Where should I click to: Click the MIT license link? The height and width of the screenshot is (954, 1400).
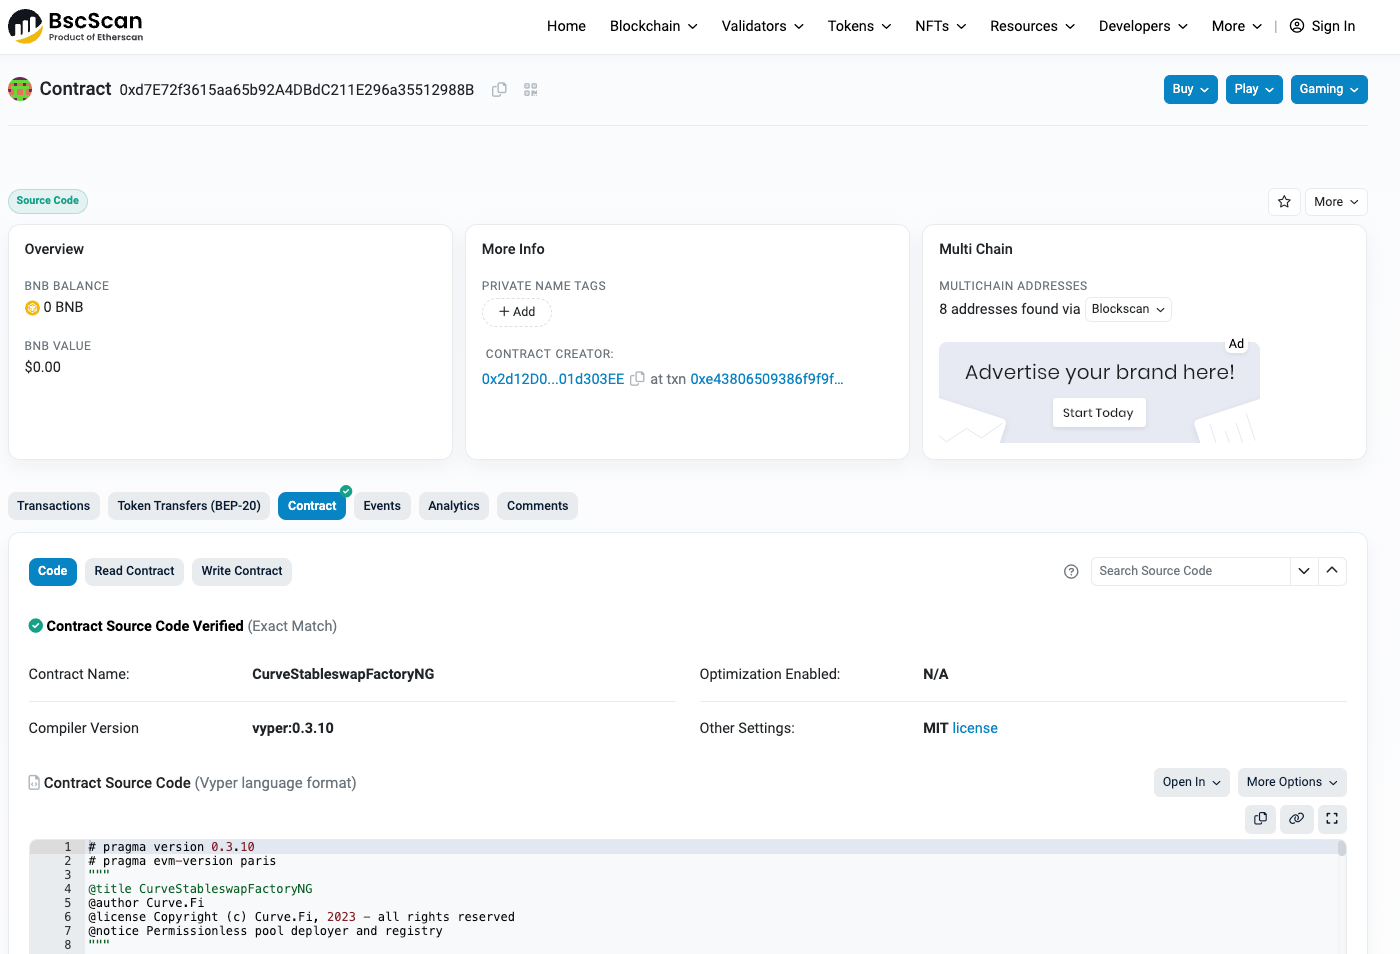(975, 728)
